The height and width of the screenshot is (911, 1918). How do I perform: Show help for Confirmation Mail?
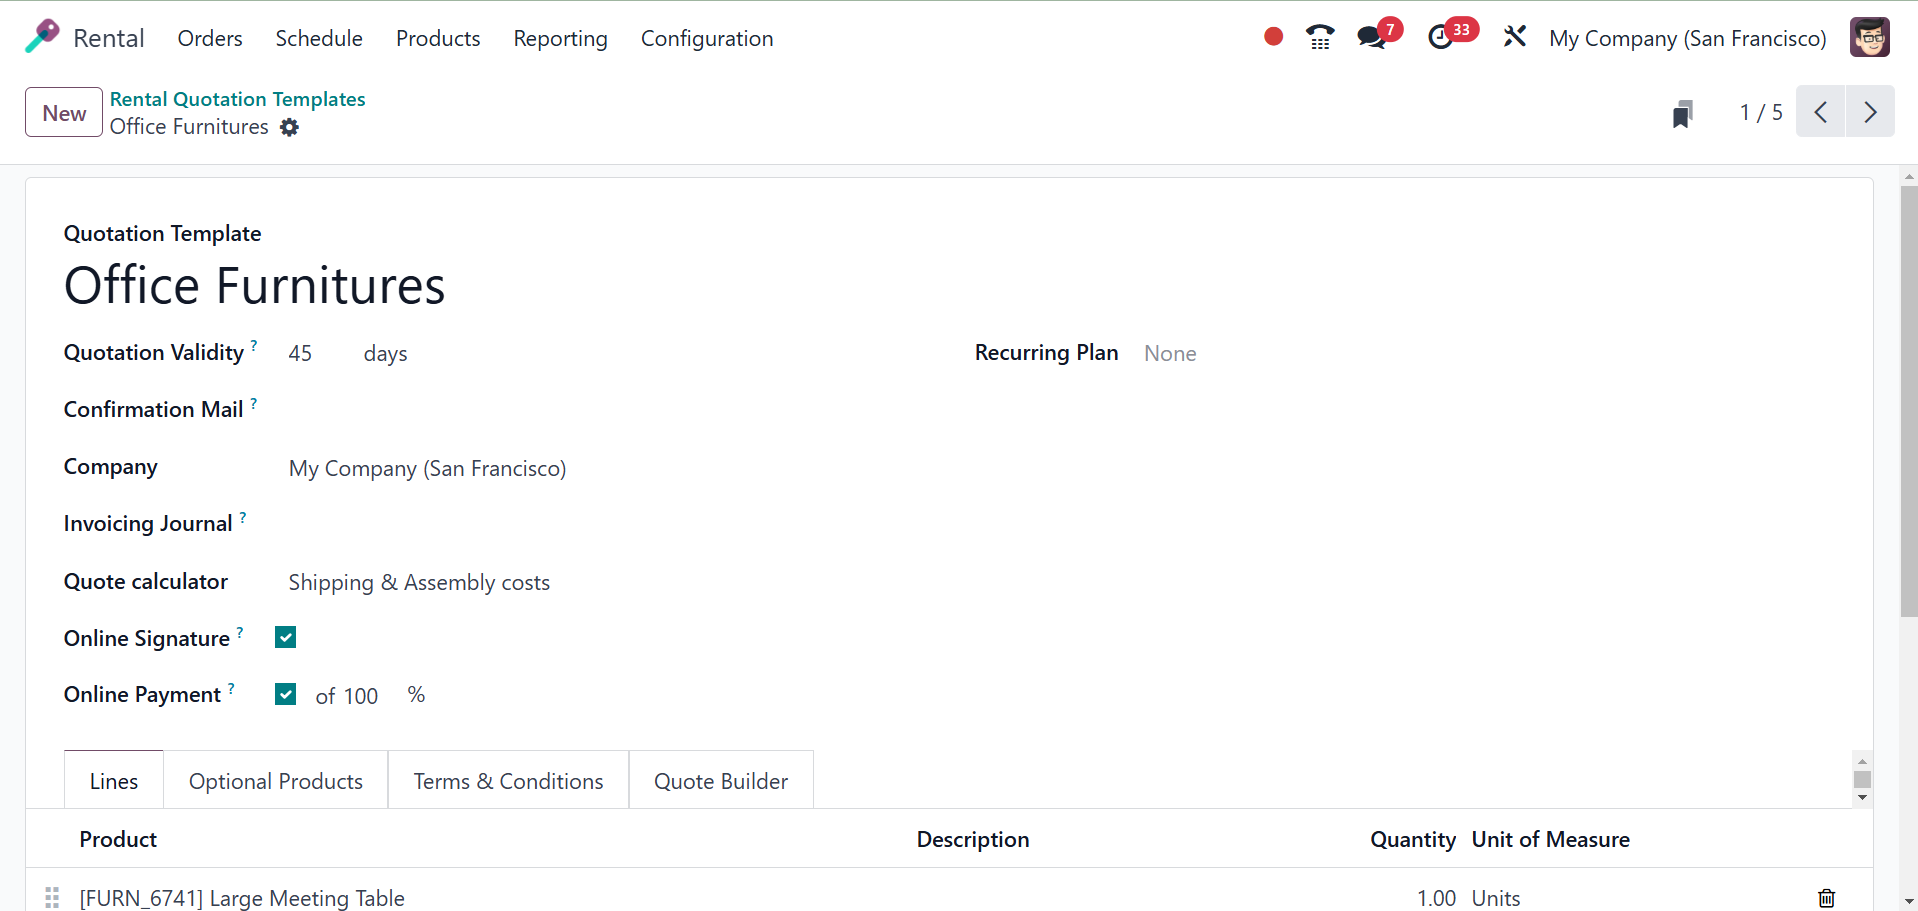click(x=254, y=402)
